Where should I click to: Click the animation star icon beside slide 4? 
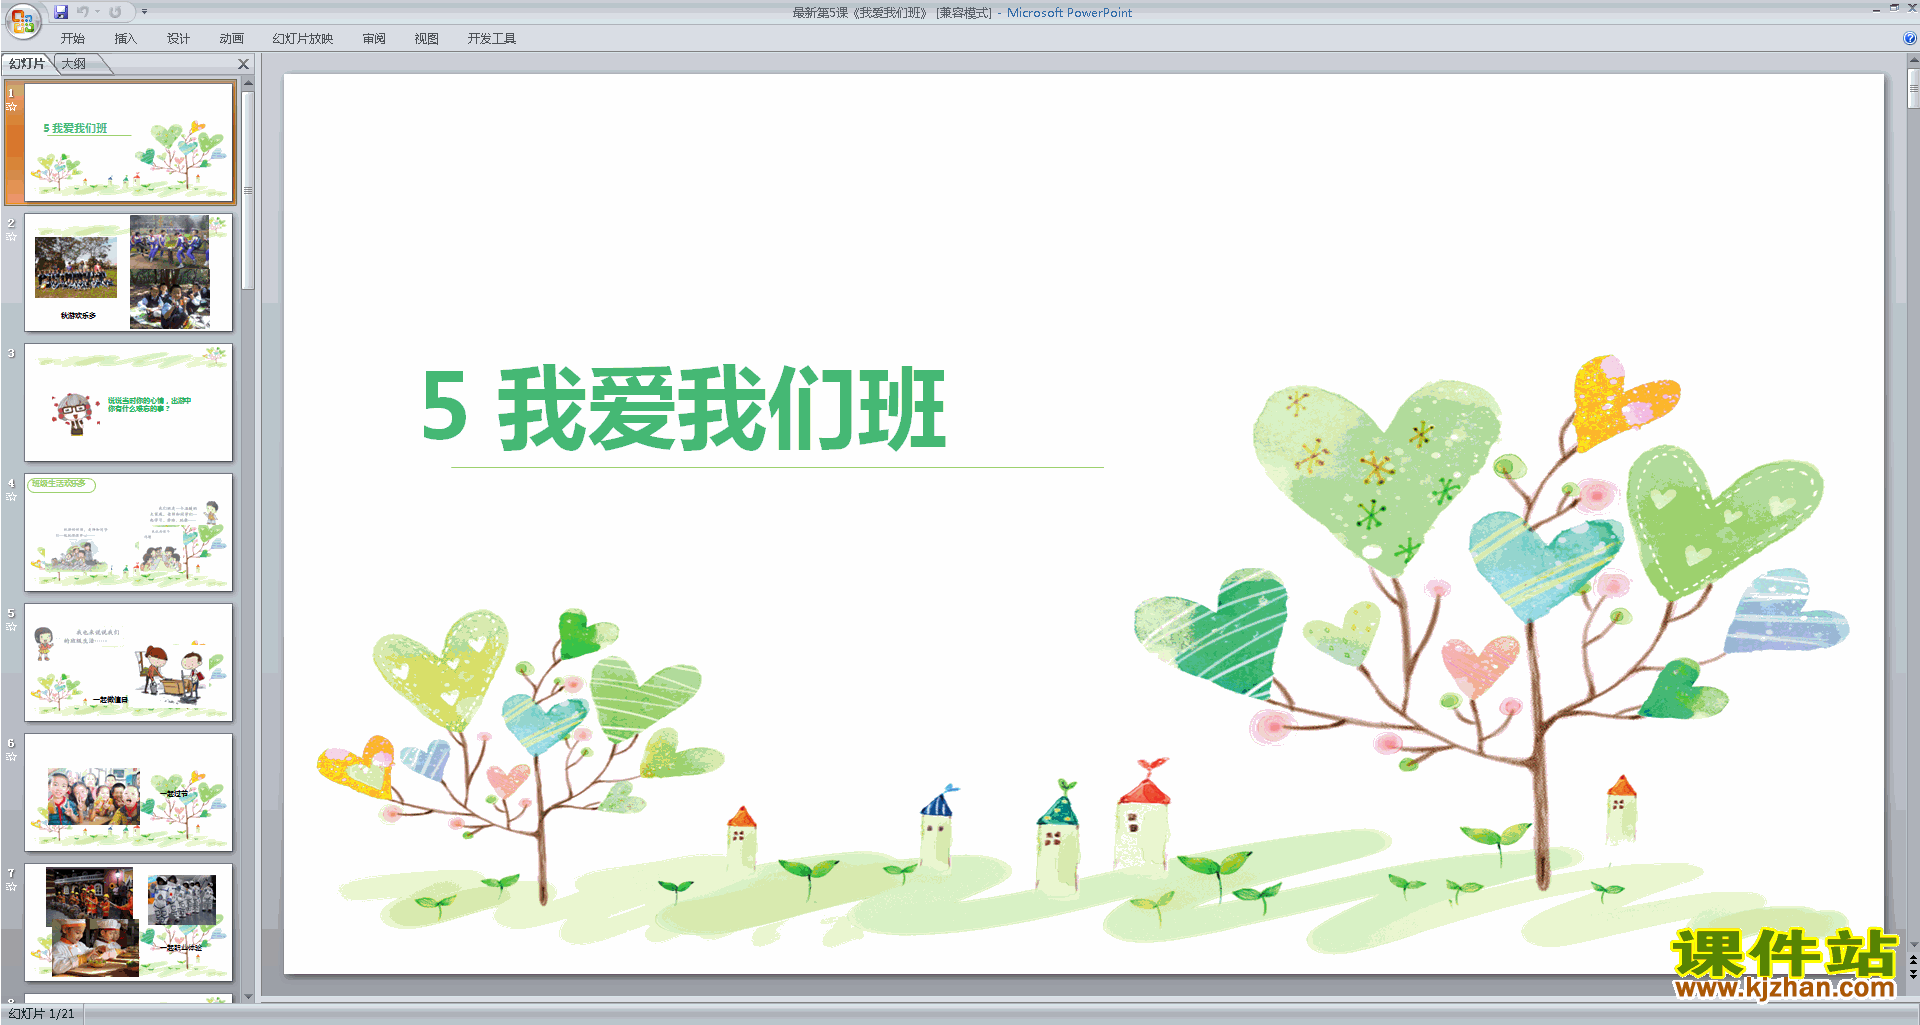[12, 497]
